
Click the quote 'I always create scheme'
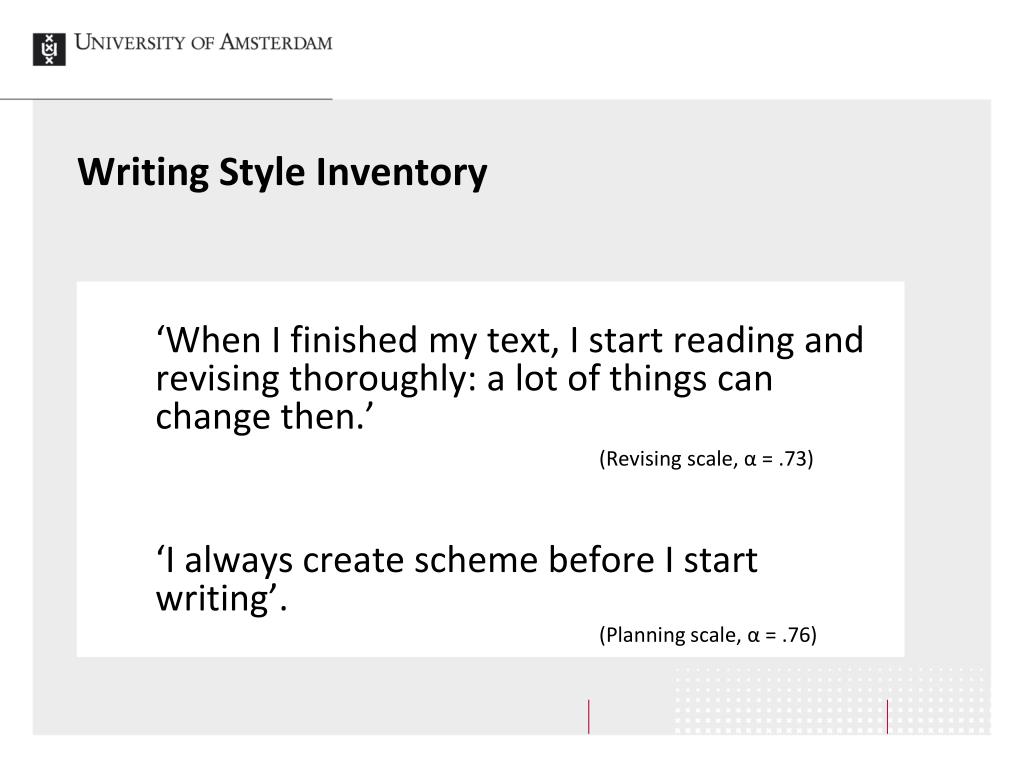[x=456, y=579]
